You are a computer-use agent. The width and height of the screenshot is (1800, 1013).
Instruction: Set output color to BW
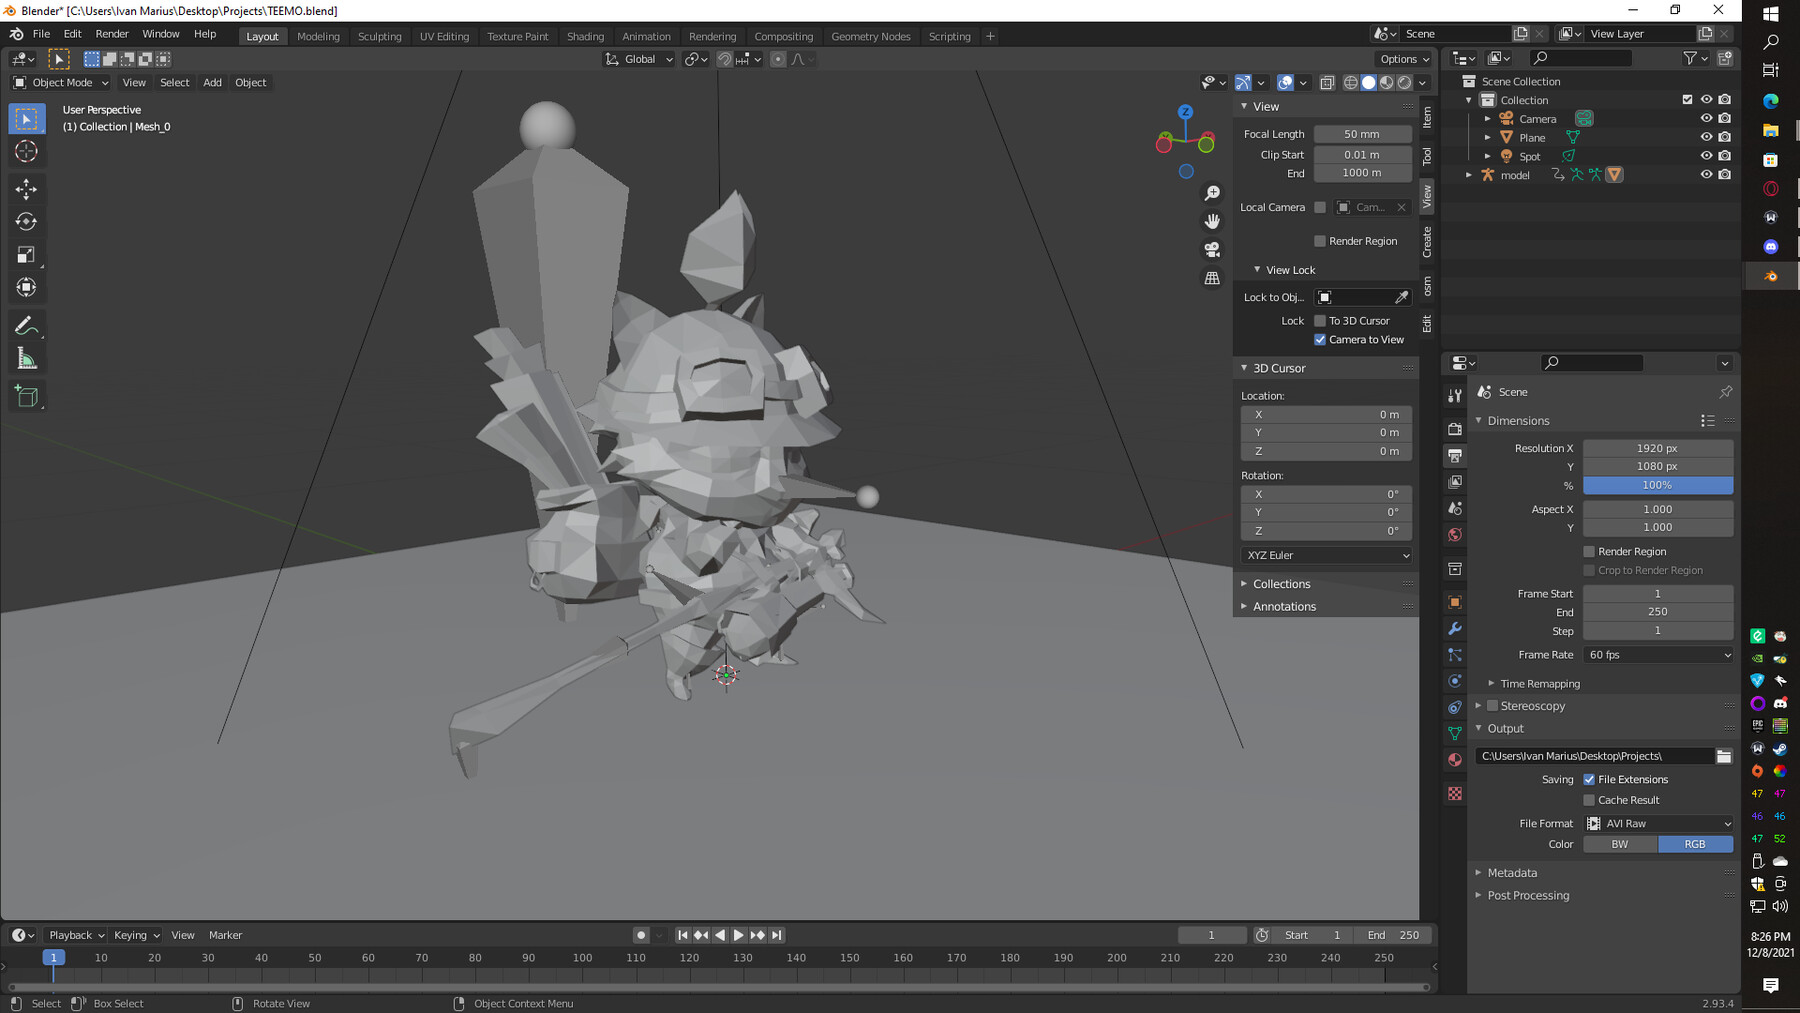(x=1619, y=844)
